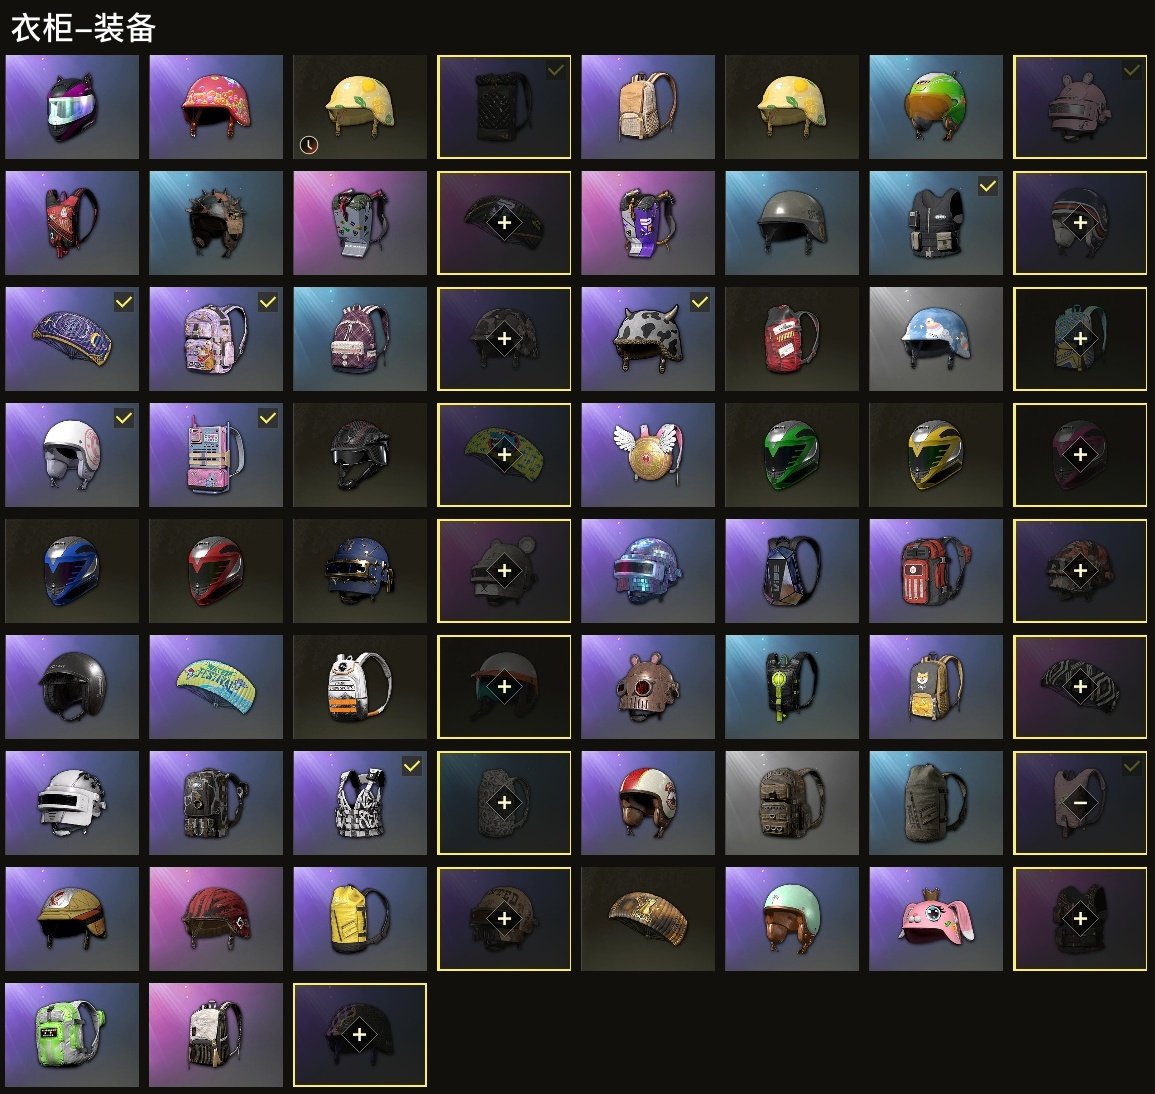1155x1094 pixels.
Task: Select the Shiba dog backpack
Action: (x=935, y=687)
